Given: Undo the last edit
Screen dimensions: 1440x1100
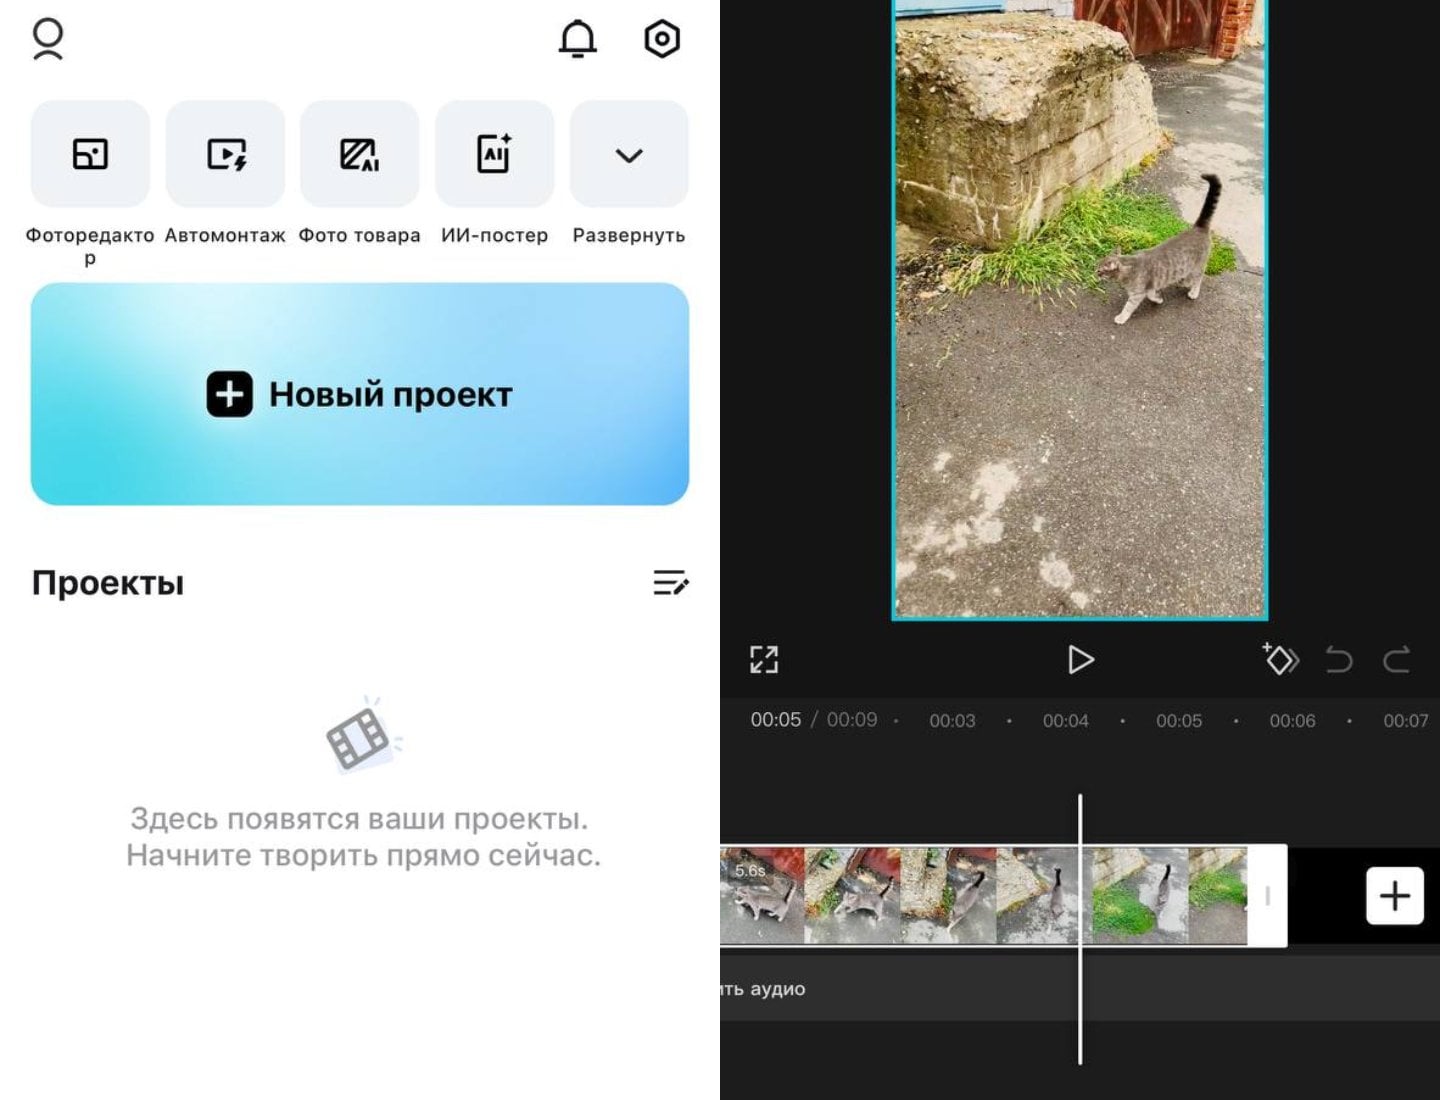Looking at the screenshot, I should point(1338,660).
